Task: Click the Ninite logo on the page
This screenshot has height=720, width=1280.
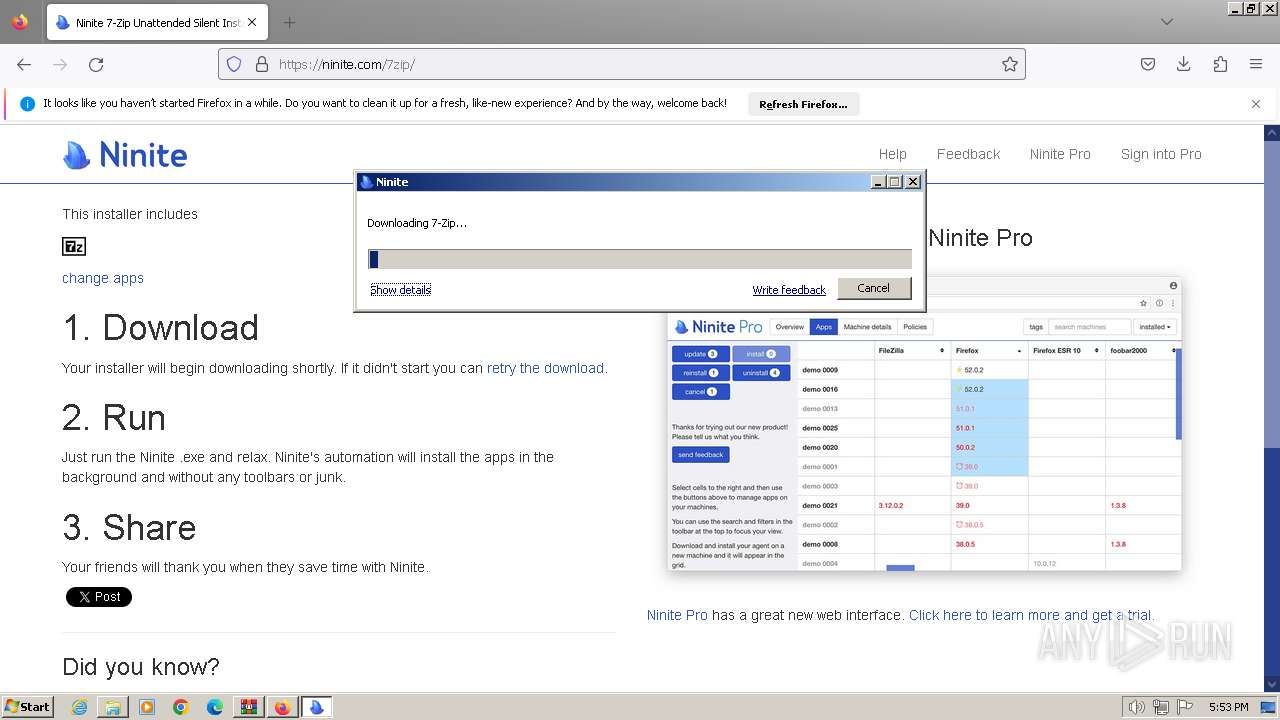Action: [x=125, y=155]
